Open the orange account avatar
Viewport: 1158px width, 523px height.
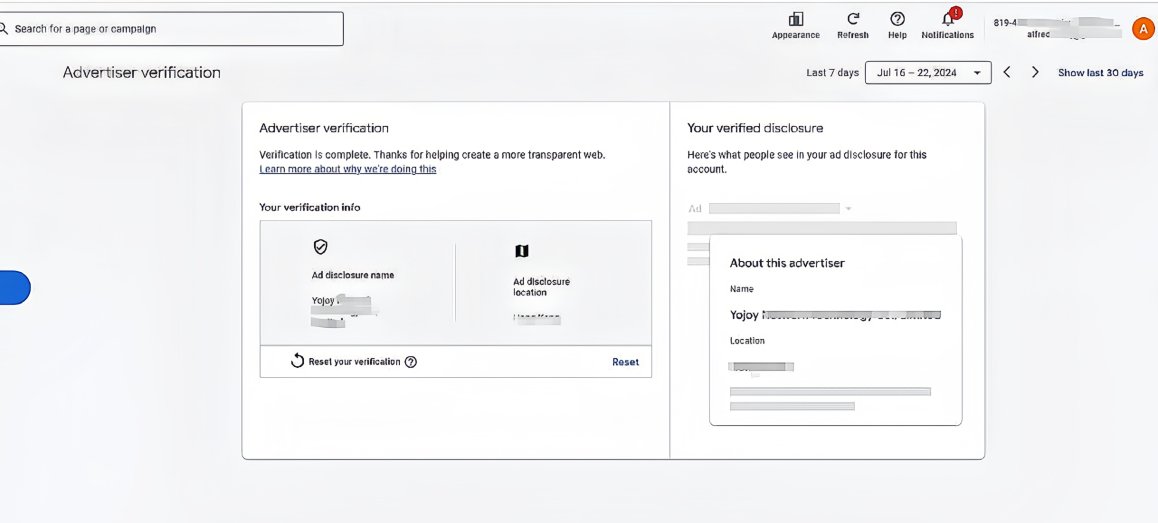pyautogui.click(x=1142, y=28)
